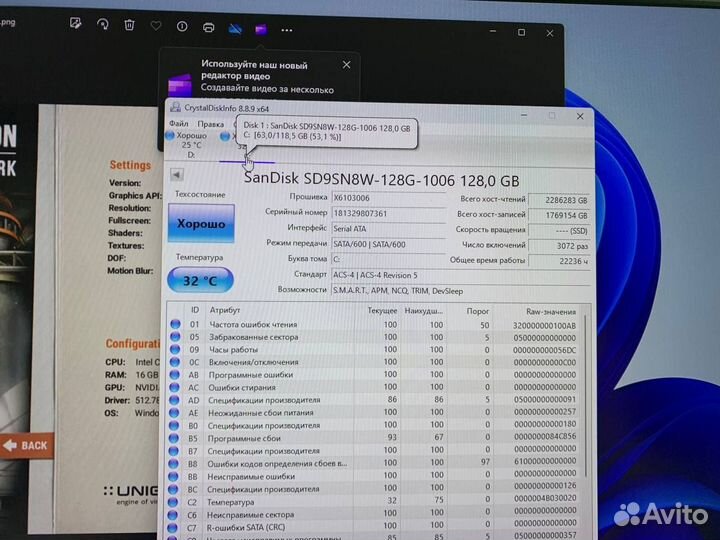Select row B8 Ошибки кодов определения сбоев
Screen dimensions: 720x540
tap(374, 463)
